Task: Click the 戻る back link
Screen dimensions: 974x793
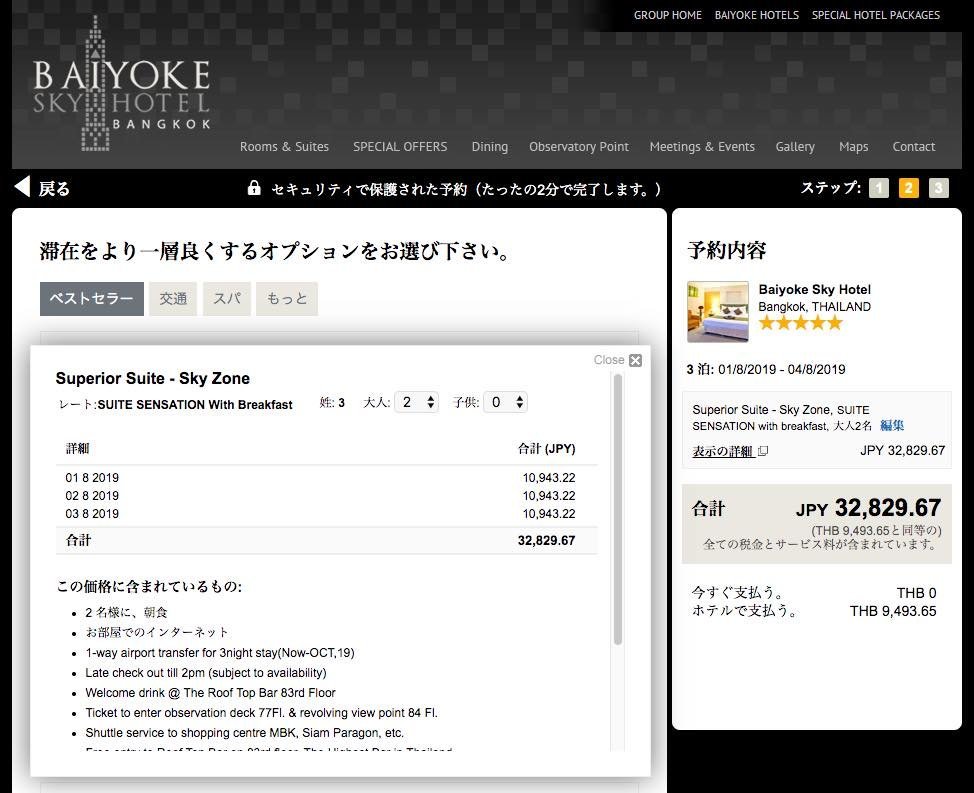Action: click(54, 188)
